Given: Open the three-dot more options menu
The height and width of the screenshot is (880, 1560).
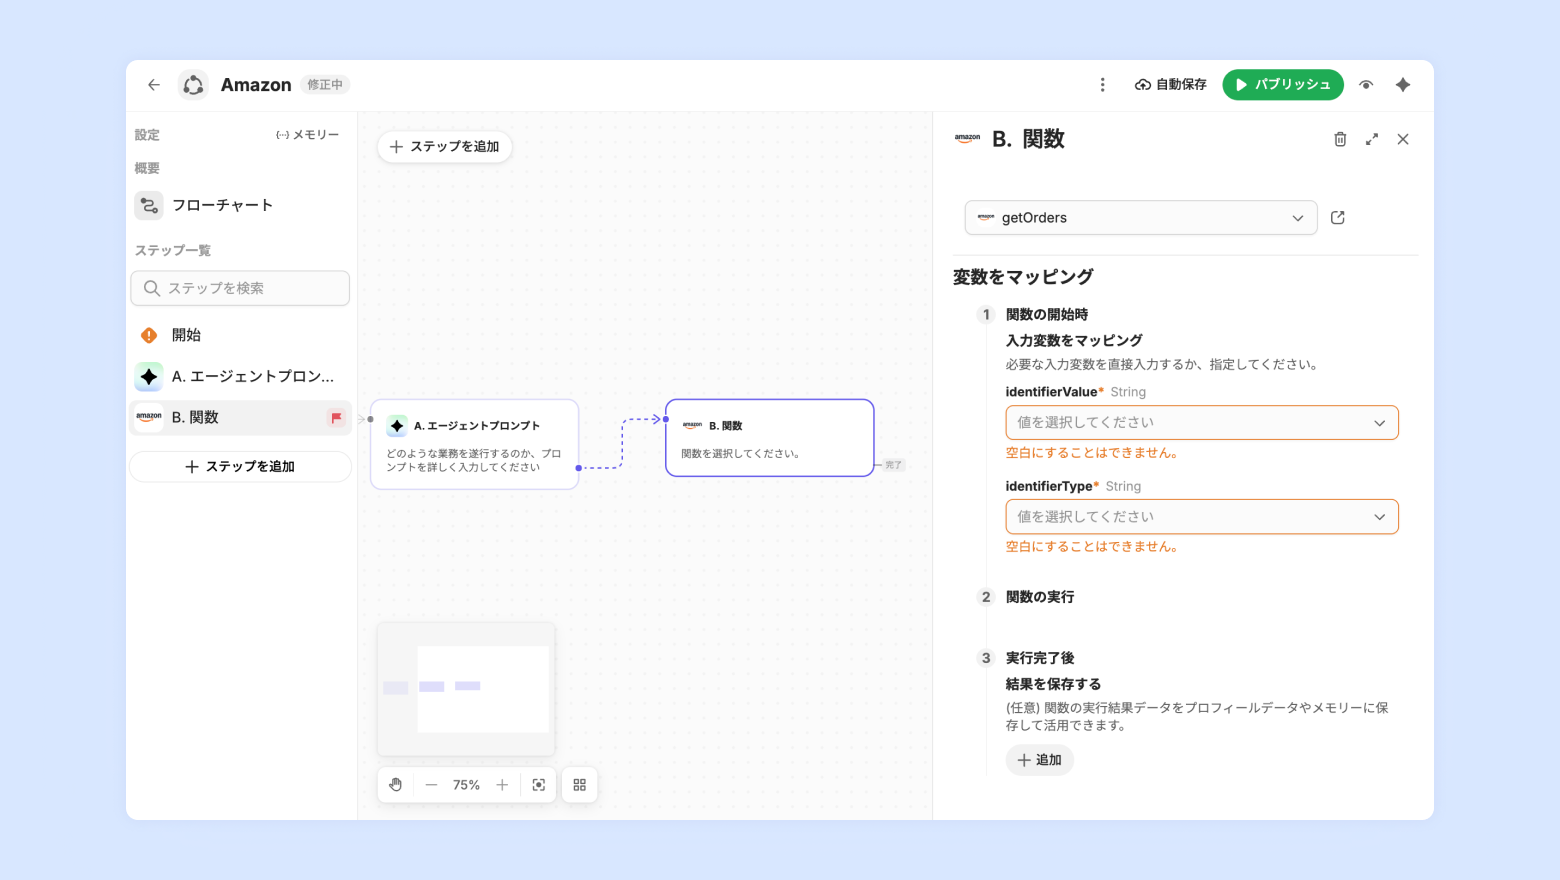Looking at the screenshot, I should click(1103, 85).
